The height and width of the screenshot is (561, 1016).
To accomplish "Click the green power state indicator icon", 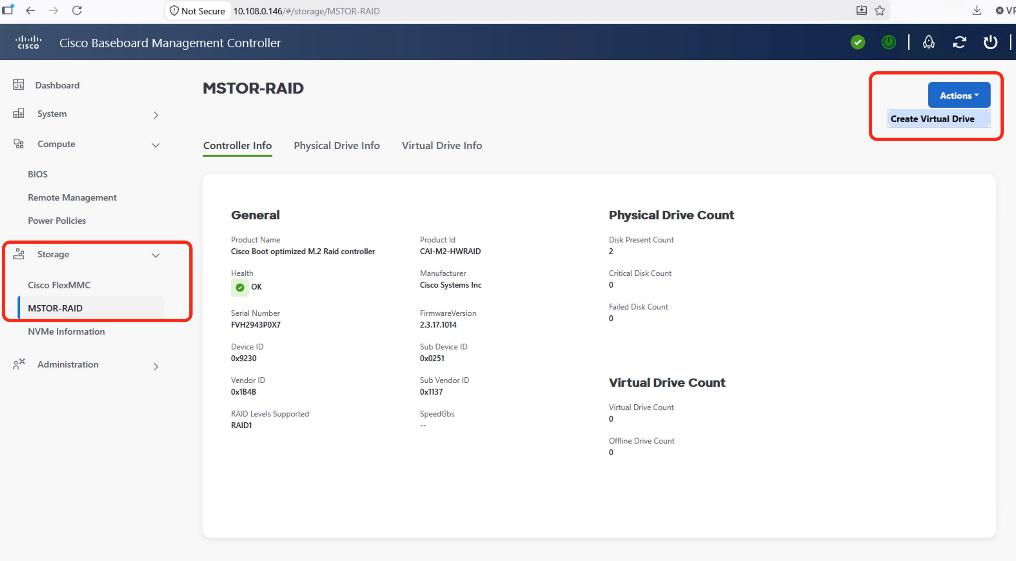I will click(x=888, y=43).
